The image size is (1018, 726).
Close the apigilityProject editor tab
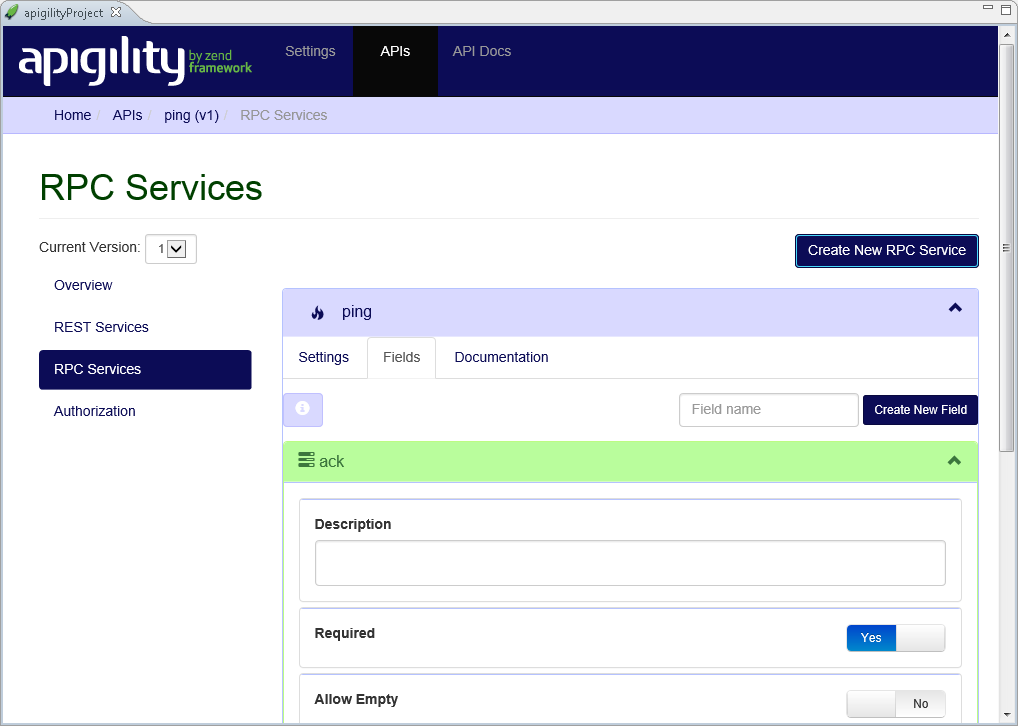116,12
